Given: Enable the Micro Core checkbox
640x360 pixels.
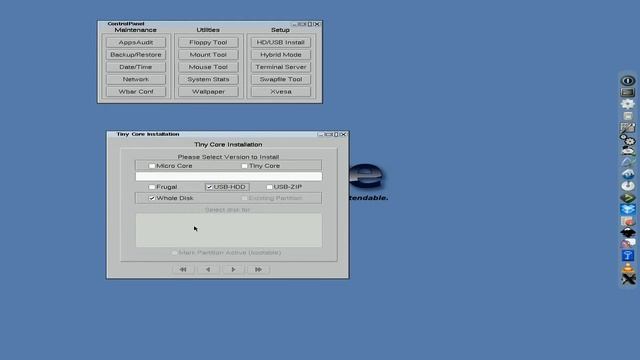Looking at the screenshot, I should (x=152, y=166).
